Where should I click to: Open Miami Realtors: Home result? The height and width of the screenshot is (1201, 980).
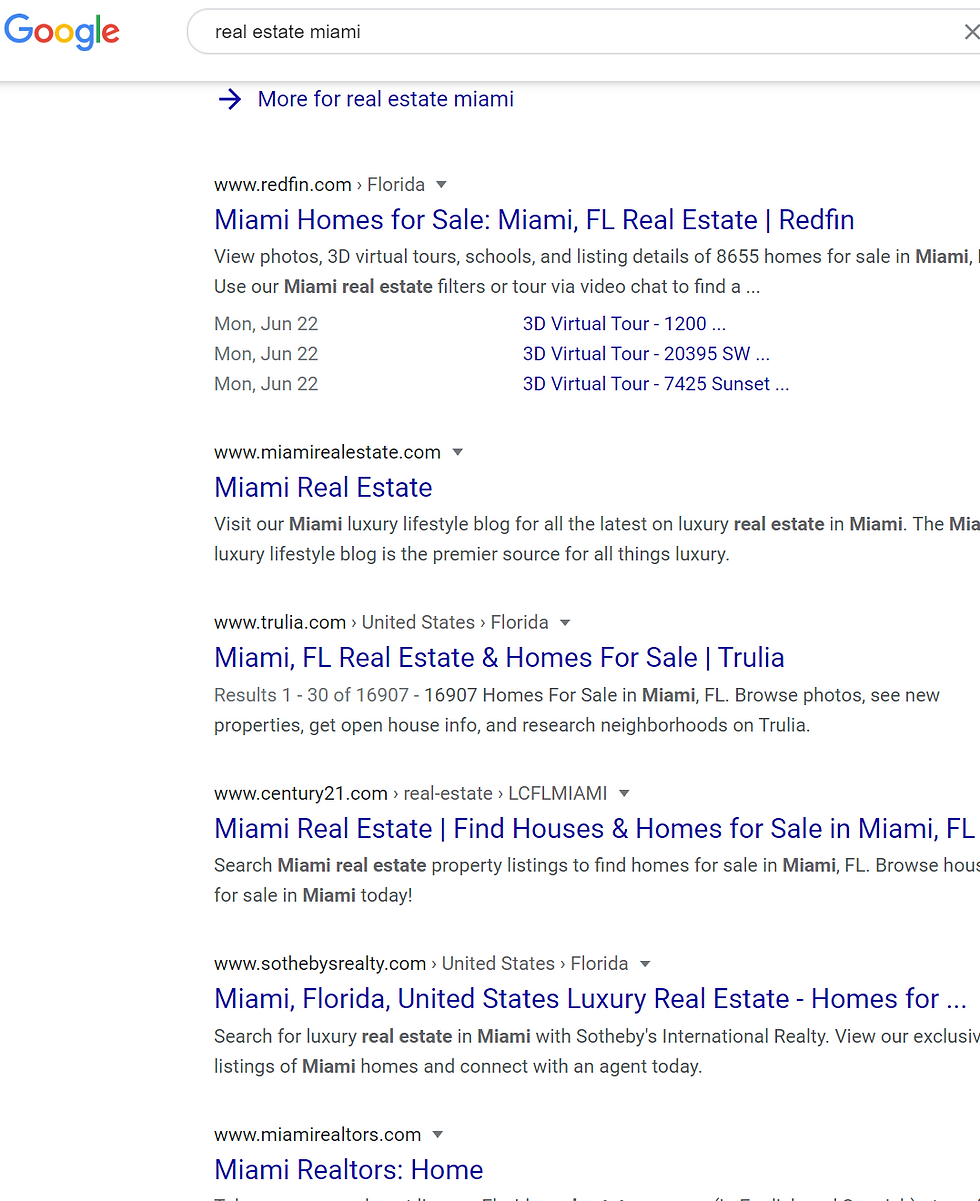pyautogui.click(x=349, y=1169)
